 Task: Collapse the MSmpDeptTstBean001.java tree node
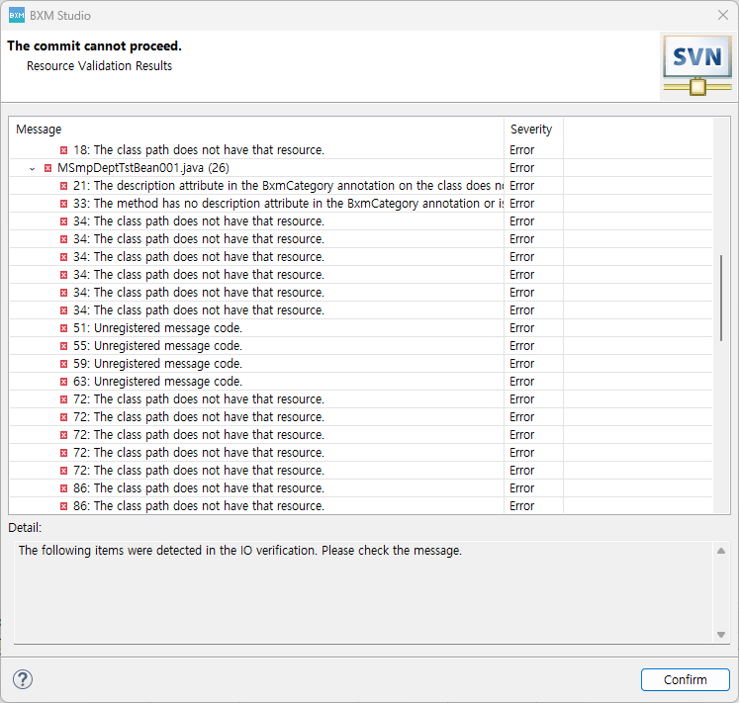click(33, 168)
